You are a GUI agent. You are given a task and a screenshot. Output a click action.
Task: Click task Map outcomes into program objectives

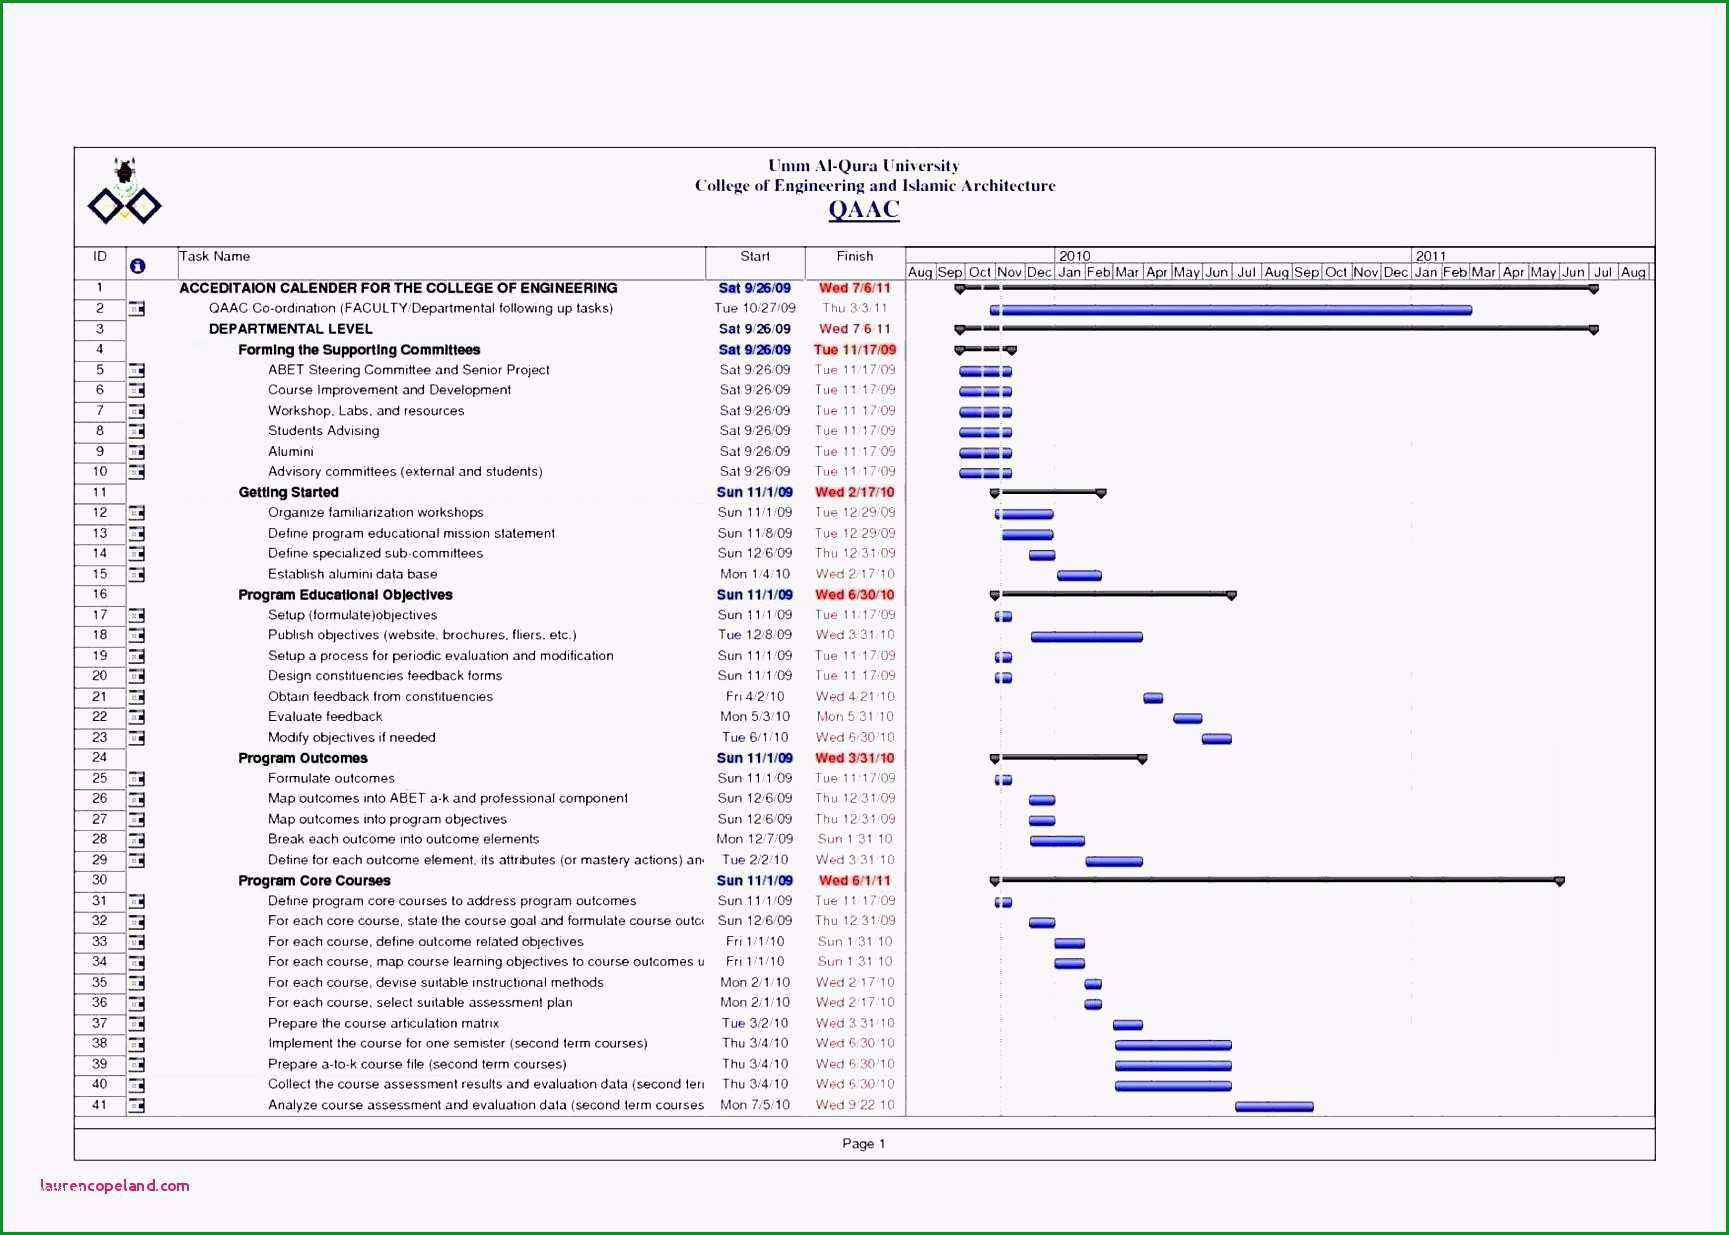pyautogui.click(x=387, y=819)
